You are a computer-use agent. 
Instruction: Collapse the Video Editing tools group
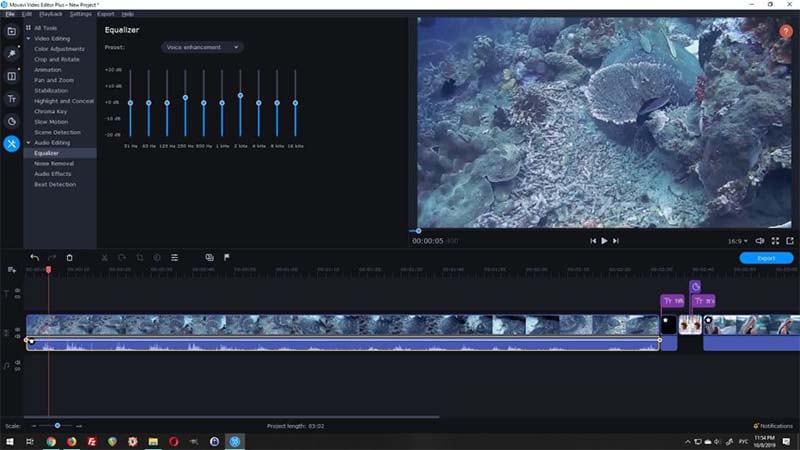click(x=28, y=38)
